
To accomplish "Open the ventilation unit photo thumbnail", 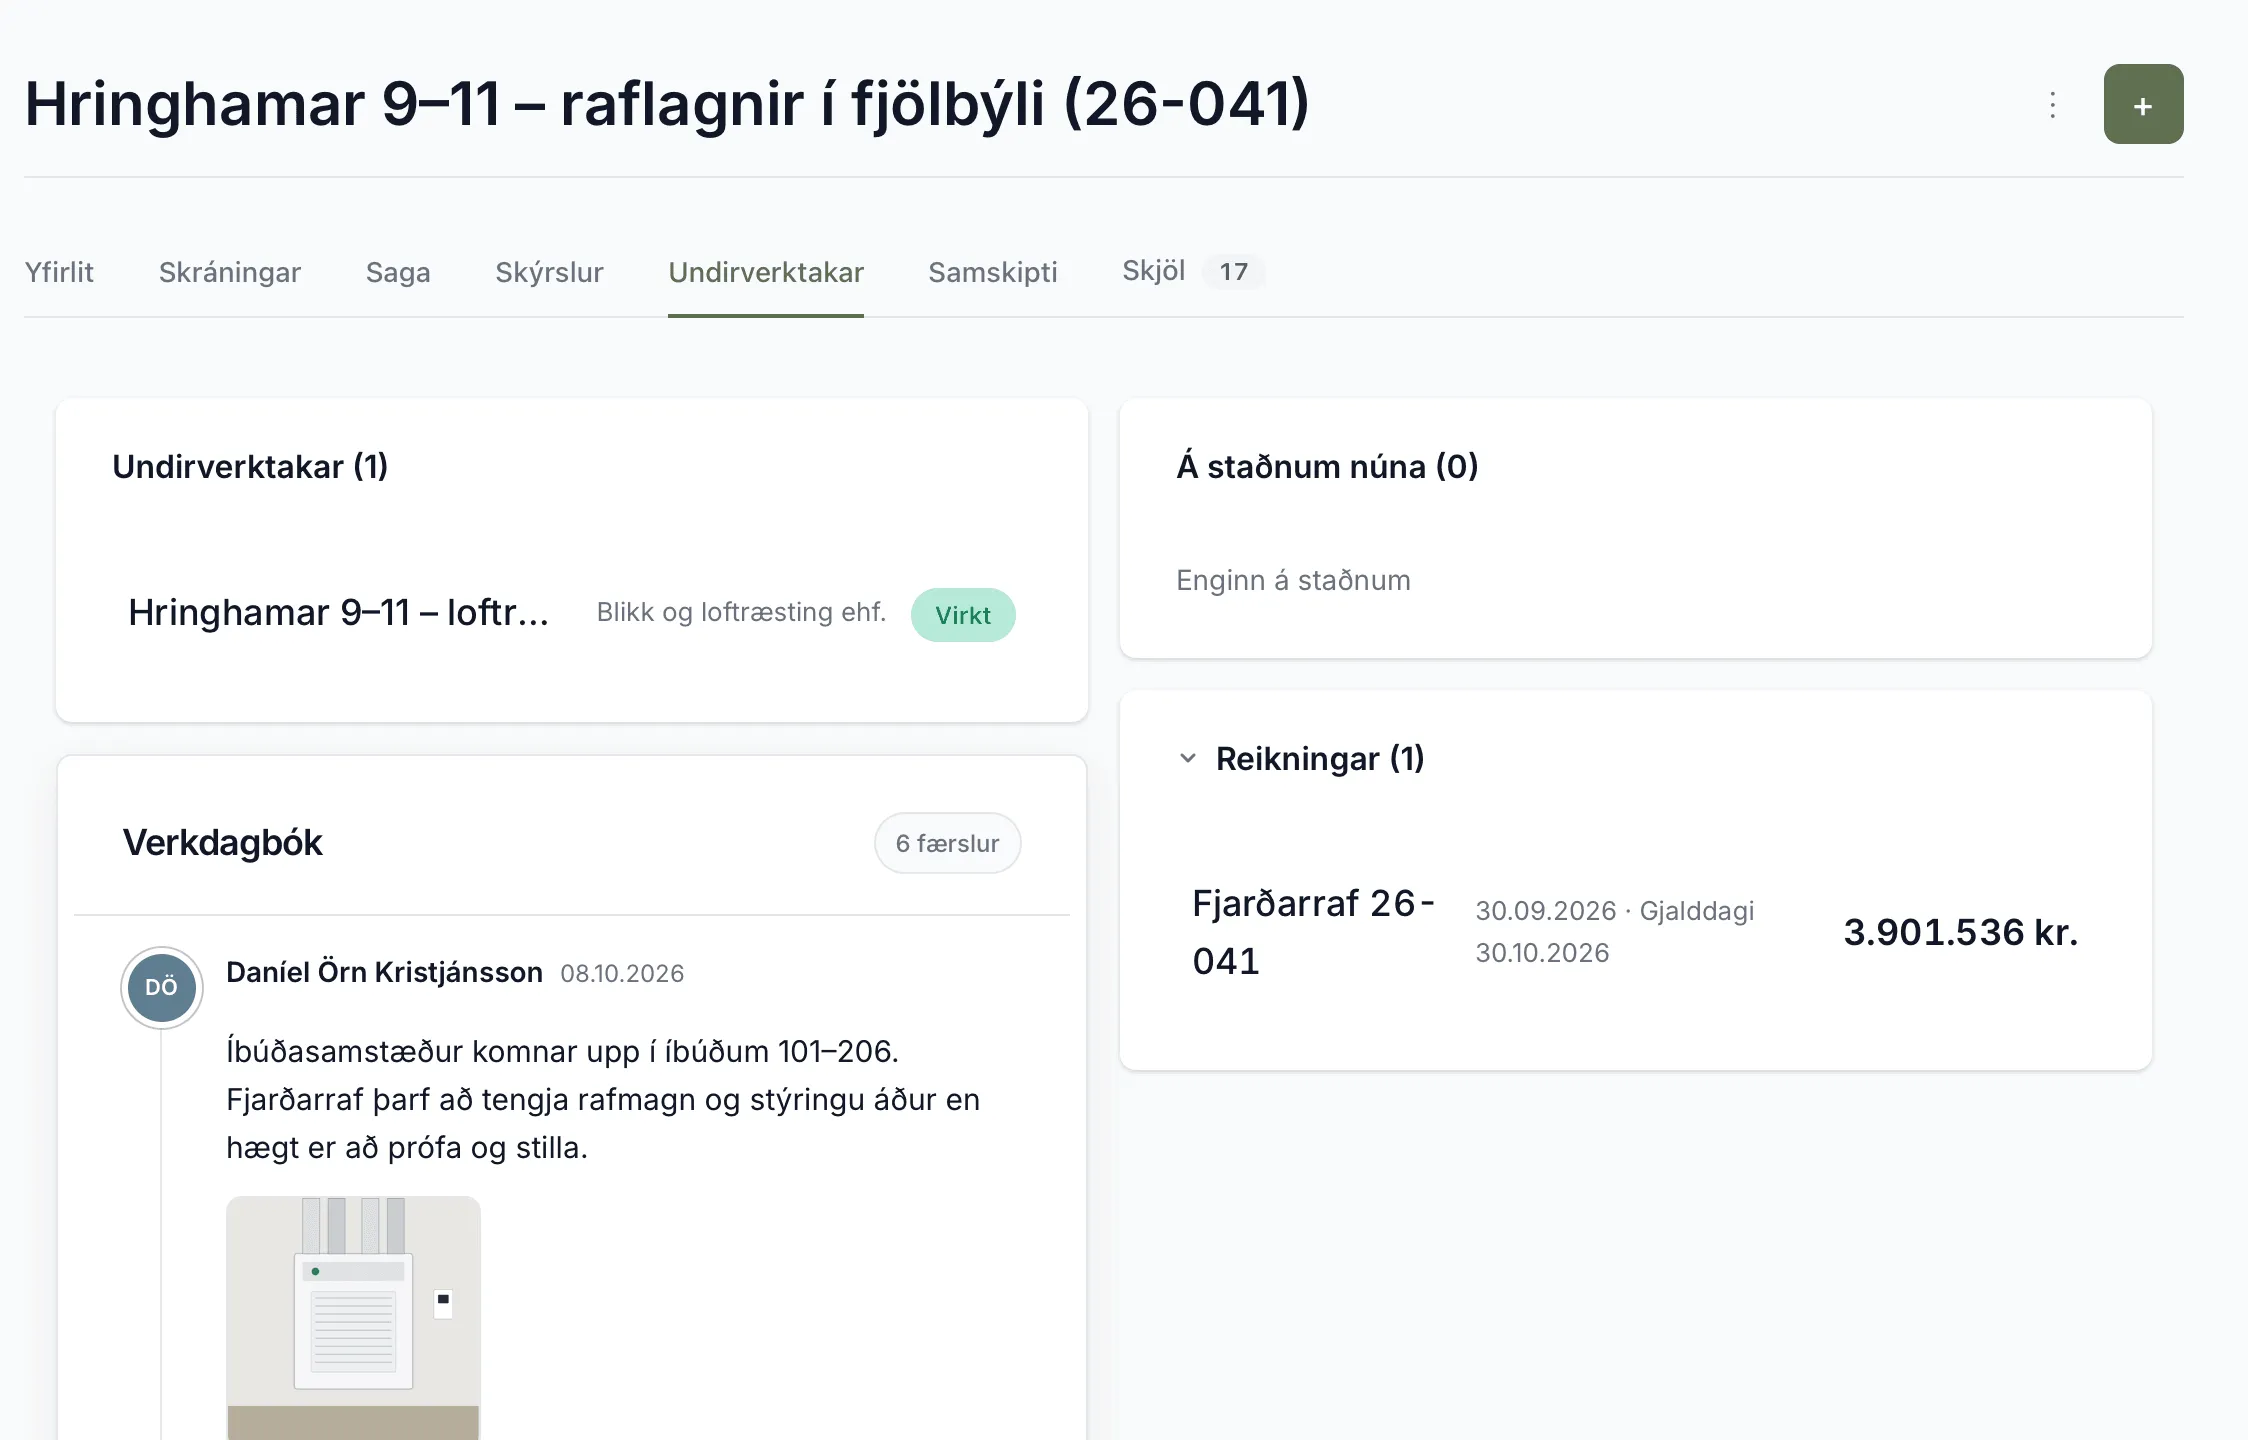I will [x=353, y=1318].
